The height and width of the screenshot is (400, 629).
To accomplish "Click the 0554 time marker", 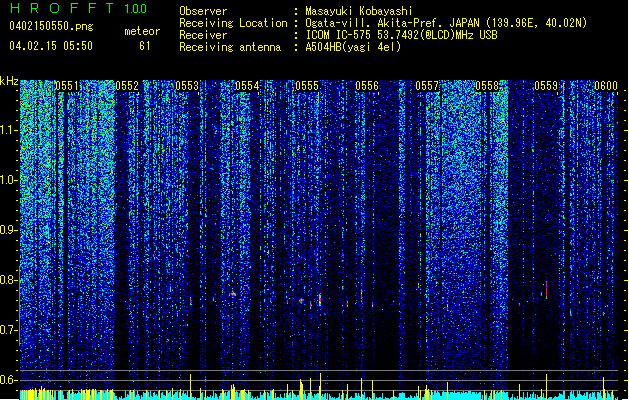I will click(247, 86).
